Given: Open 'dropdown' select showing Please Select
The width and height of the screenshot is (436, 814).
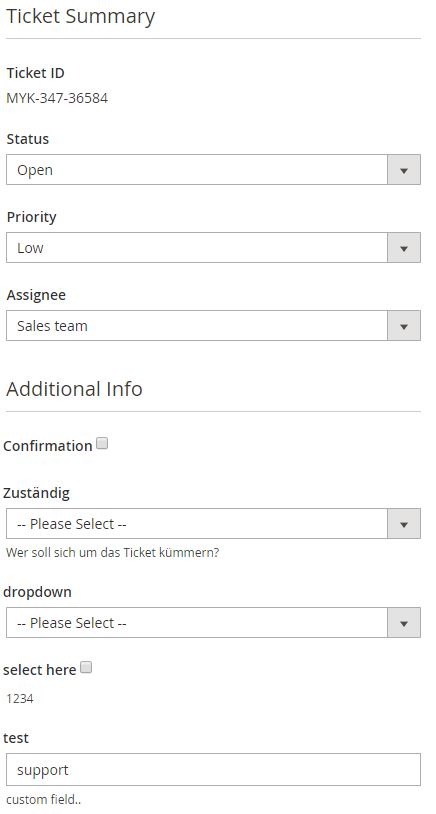Looking at the screenshot, I should click(213, 623).
